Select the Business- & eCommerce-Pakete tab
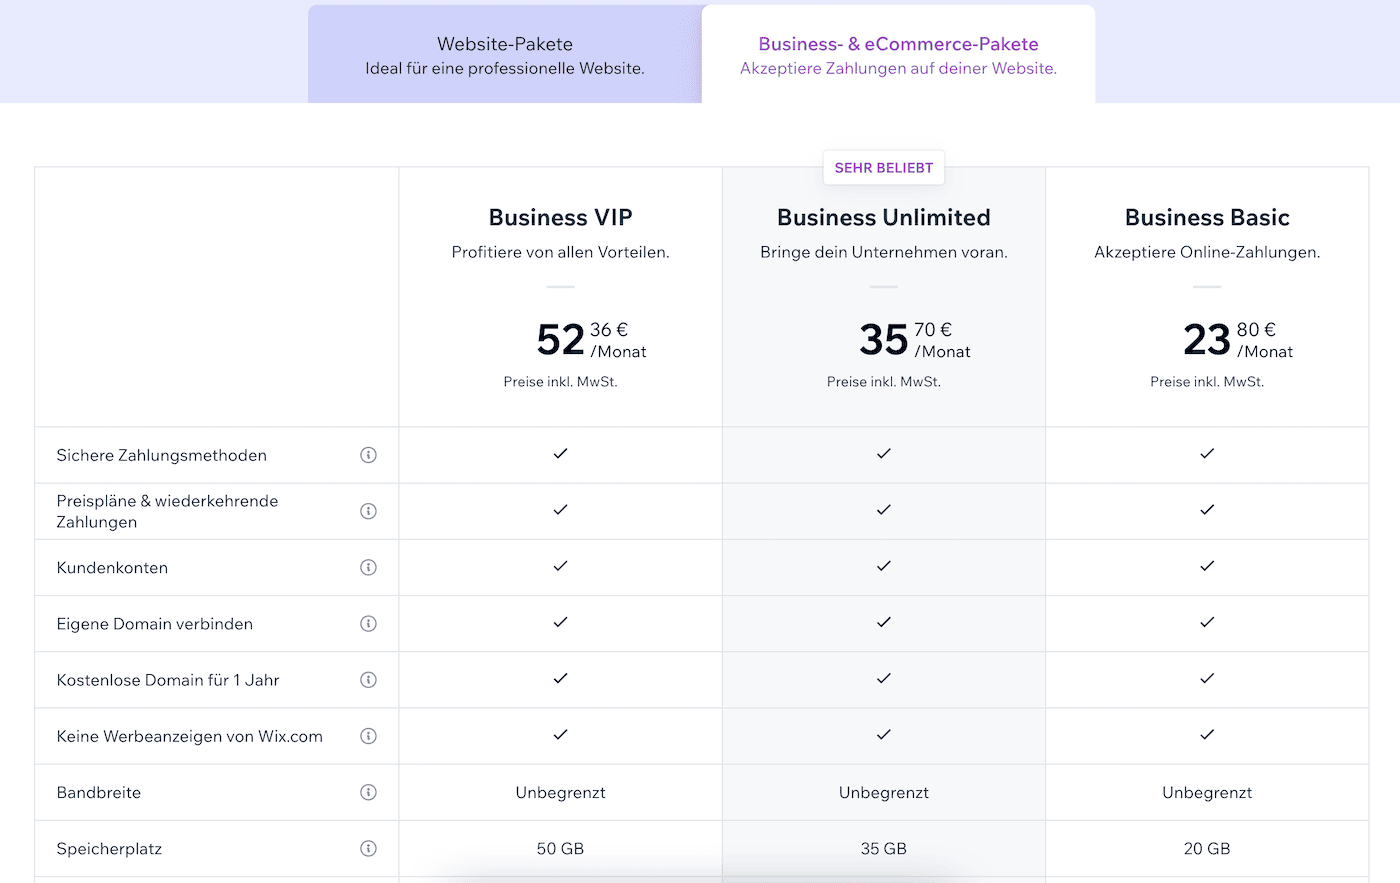 (x=898, y=54)
